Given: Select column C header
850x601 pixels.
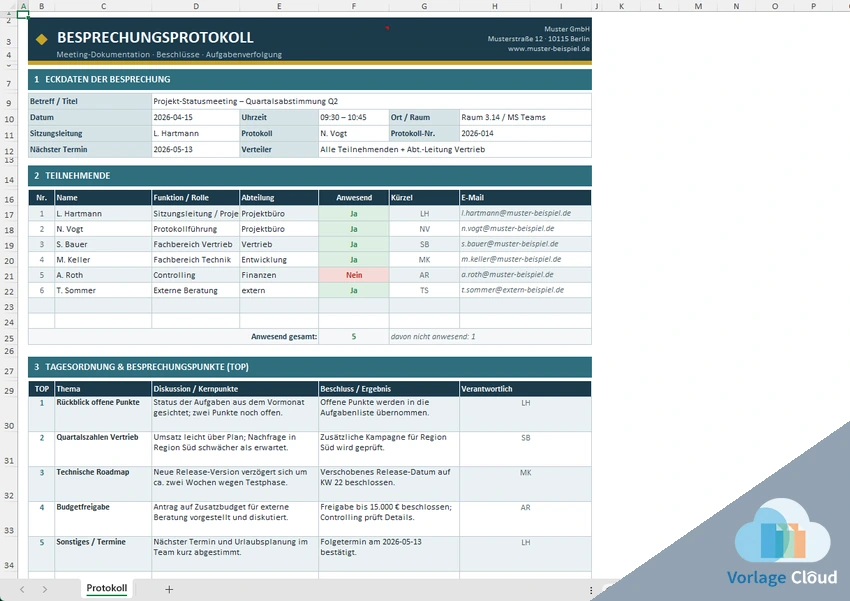Looking at the screenshot, I should coord(103,6).
